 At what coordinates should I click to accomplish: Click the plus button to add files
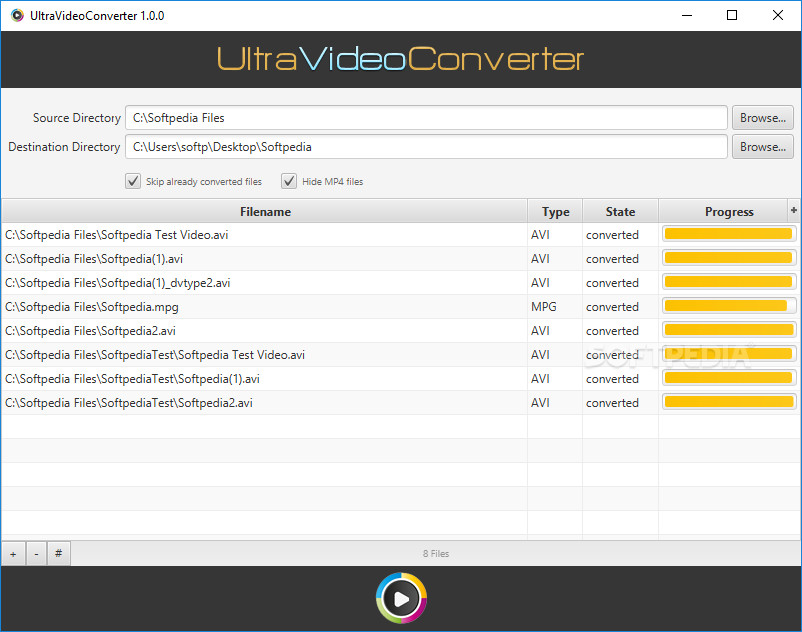(13, 554)
